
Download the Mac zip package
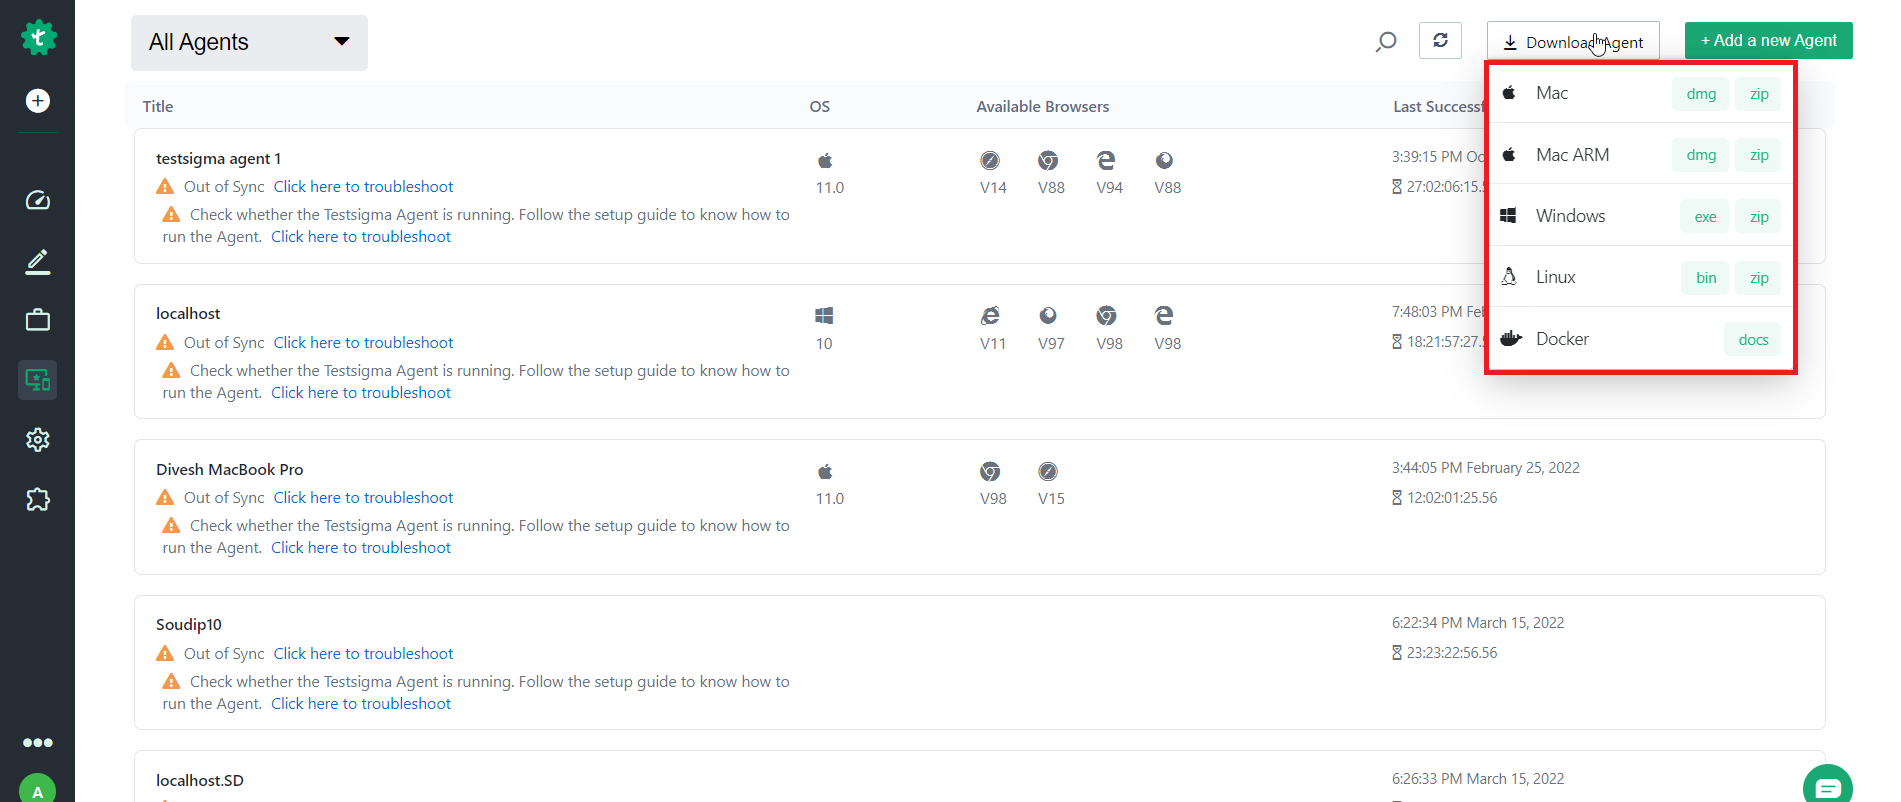[x=1758, y=94]
